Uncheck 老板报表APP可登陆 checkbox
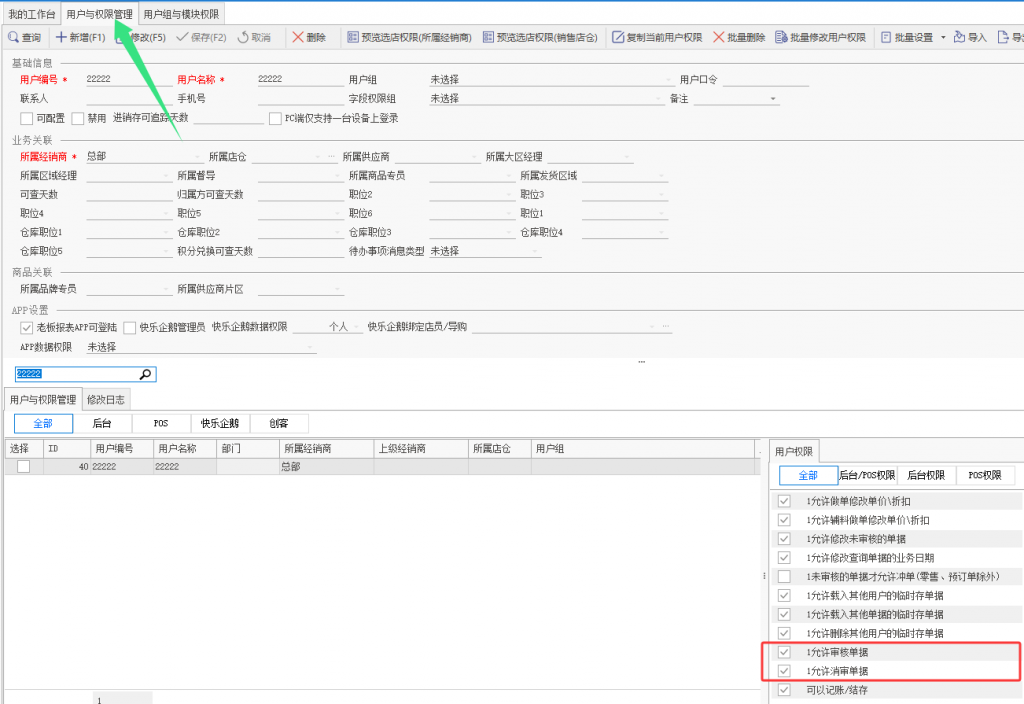This screenshot has height=704, width=1024. pos(26,327)
